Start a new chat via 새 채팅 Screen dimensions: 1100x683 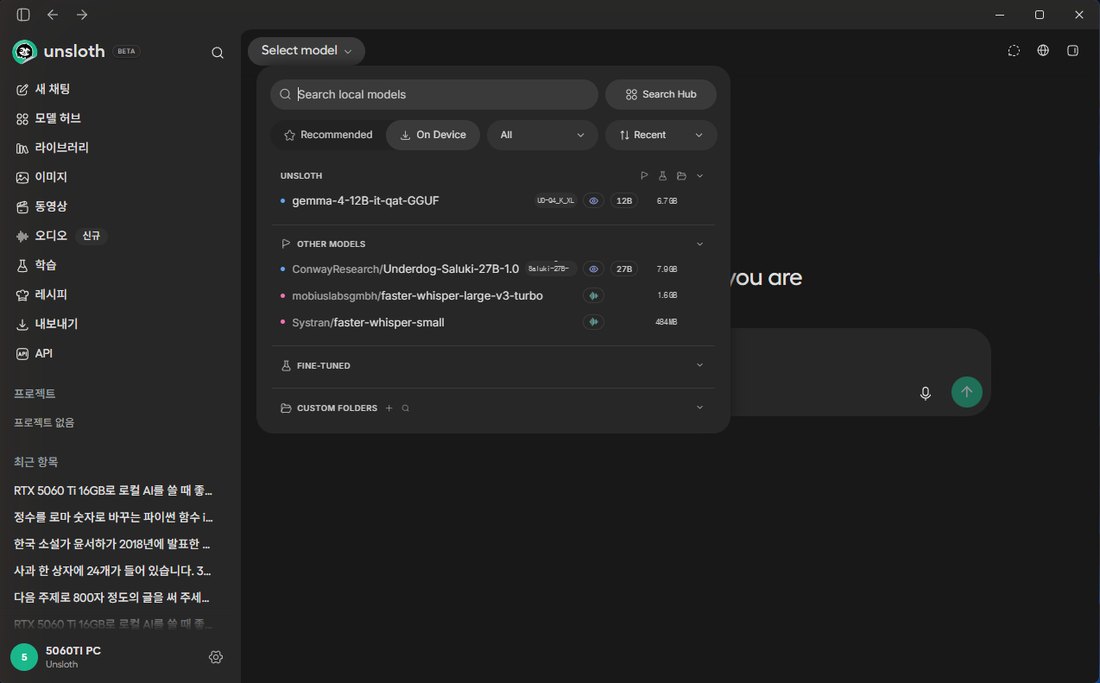click(43, 89)
